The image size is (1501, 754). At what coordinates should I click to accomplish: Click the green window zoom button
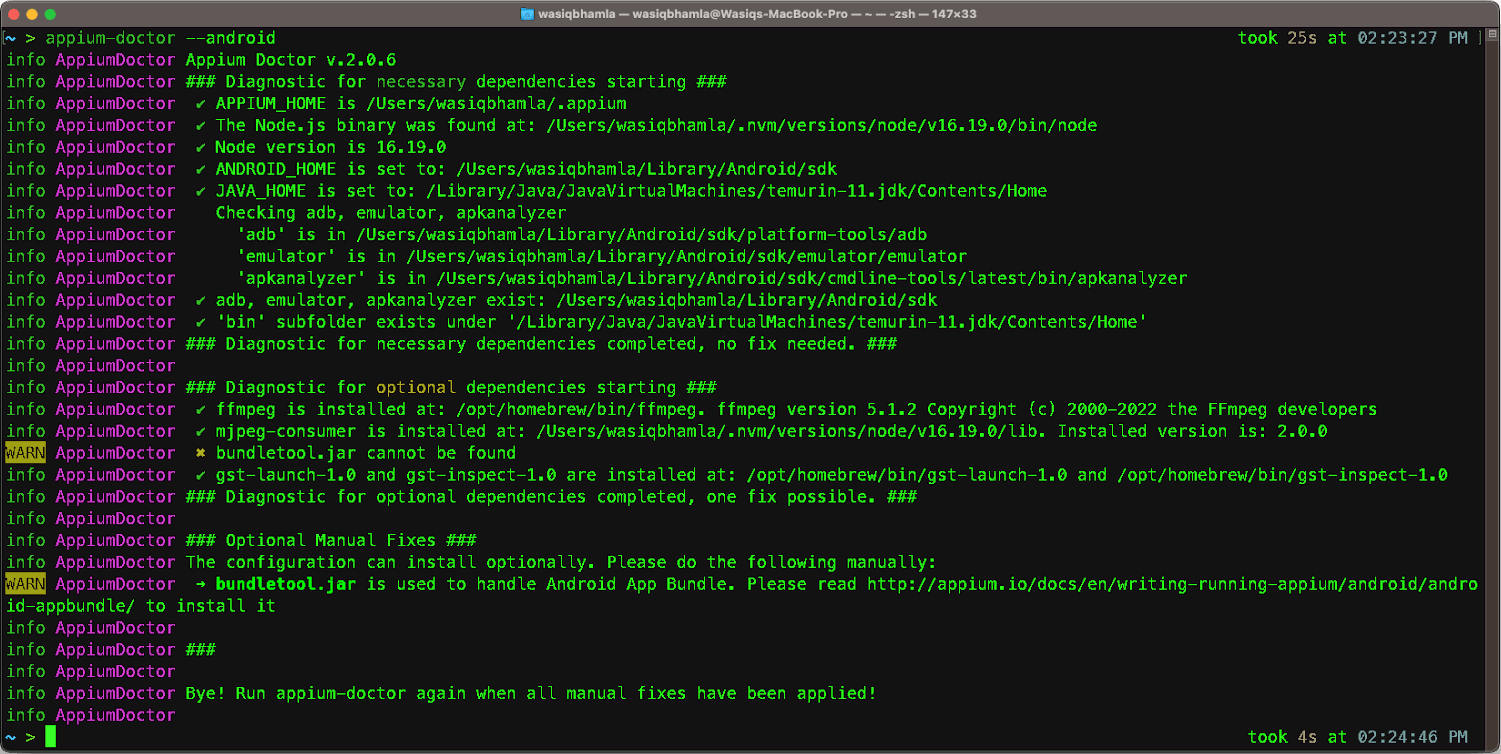coord(52,14)
